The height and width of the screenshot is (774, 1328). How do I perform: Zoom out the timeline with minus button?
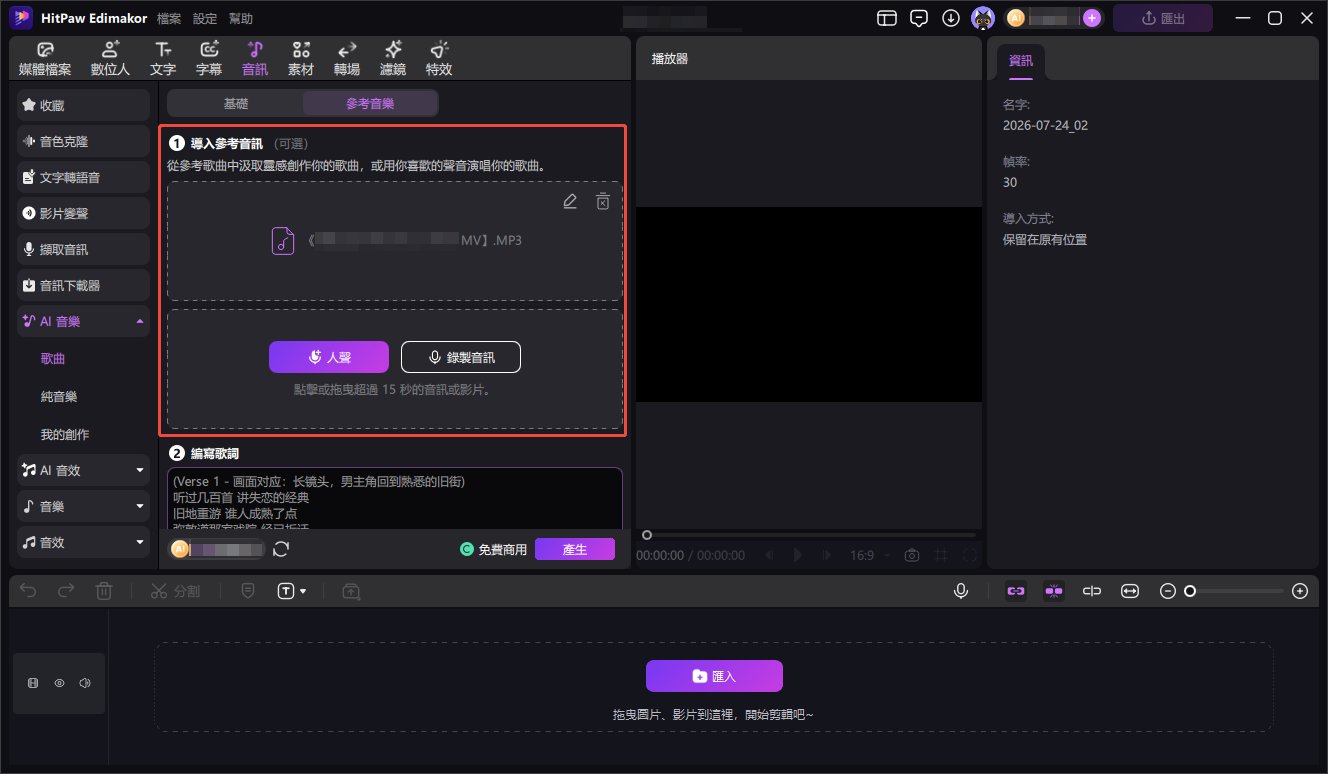(1167, 591)
